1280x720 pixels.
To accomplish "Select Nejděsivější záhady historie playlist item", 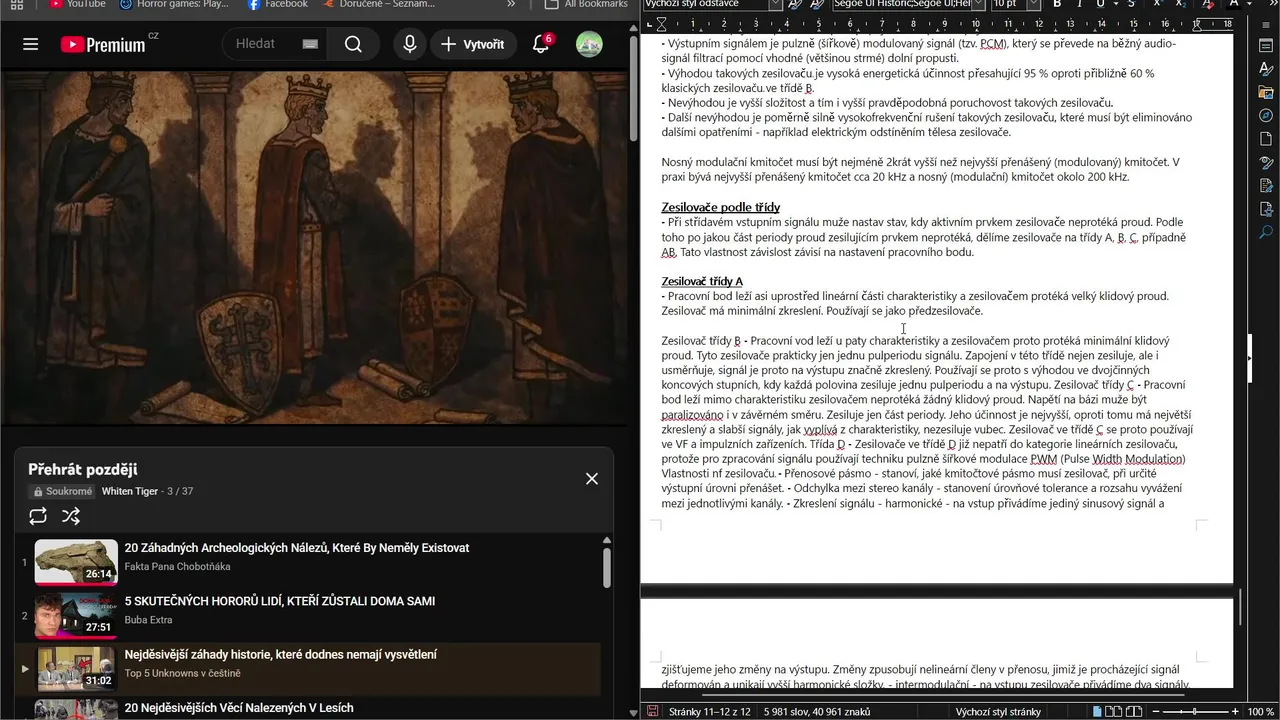I will tap(308, 669).
